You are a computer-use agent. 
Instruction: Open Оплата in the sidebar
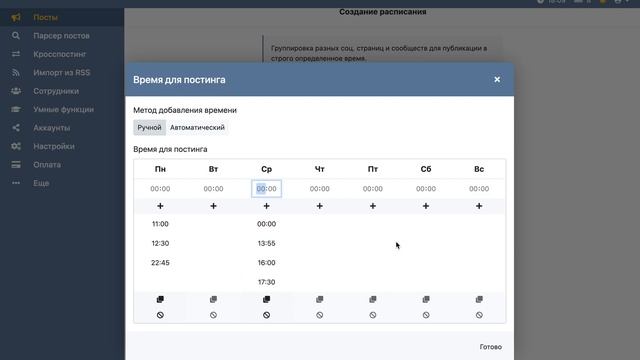(62, 164)
